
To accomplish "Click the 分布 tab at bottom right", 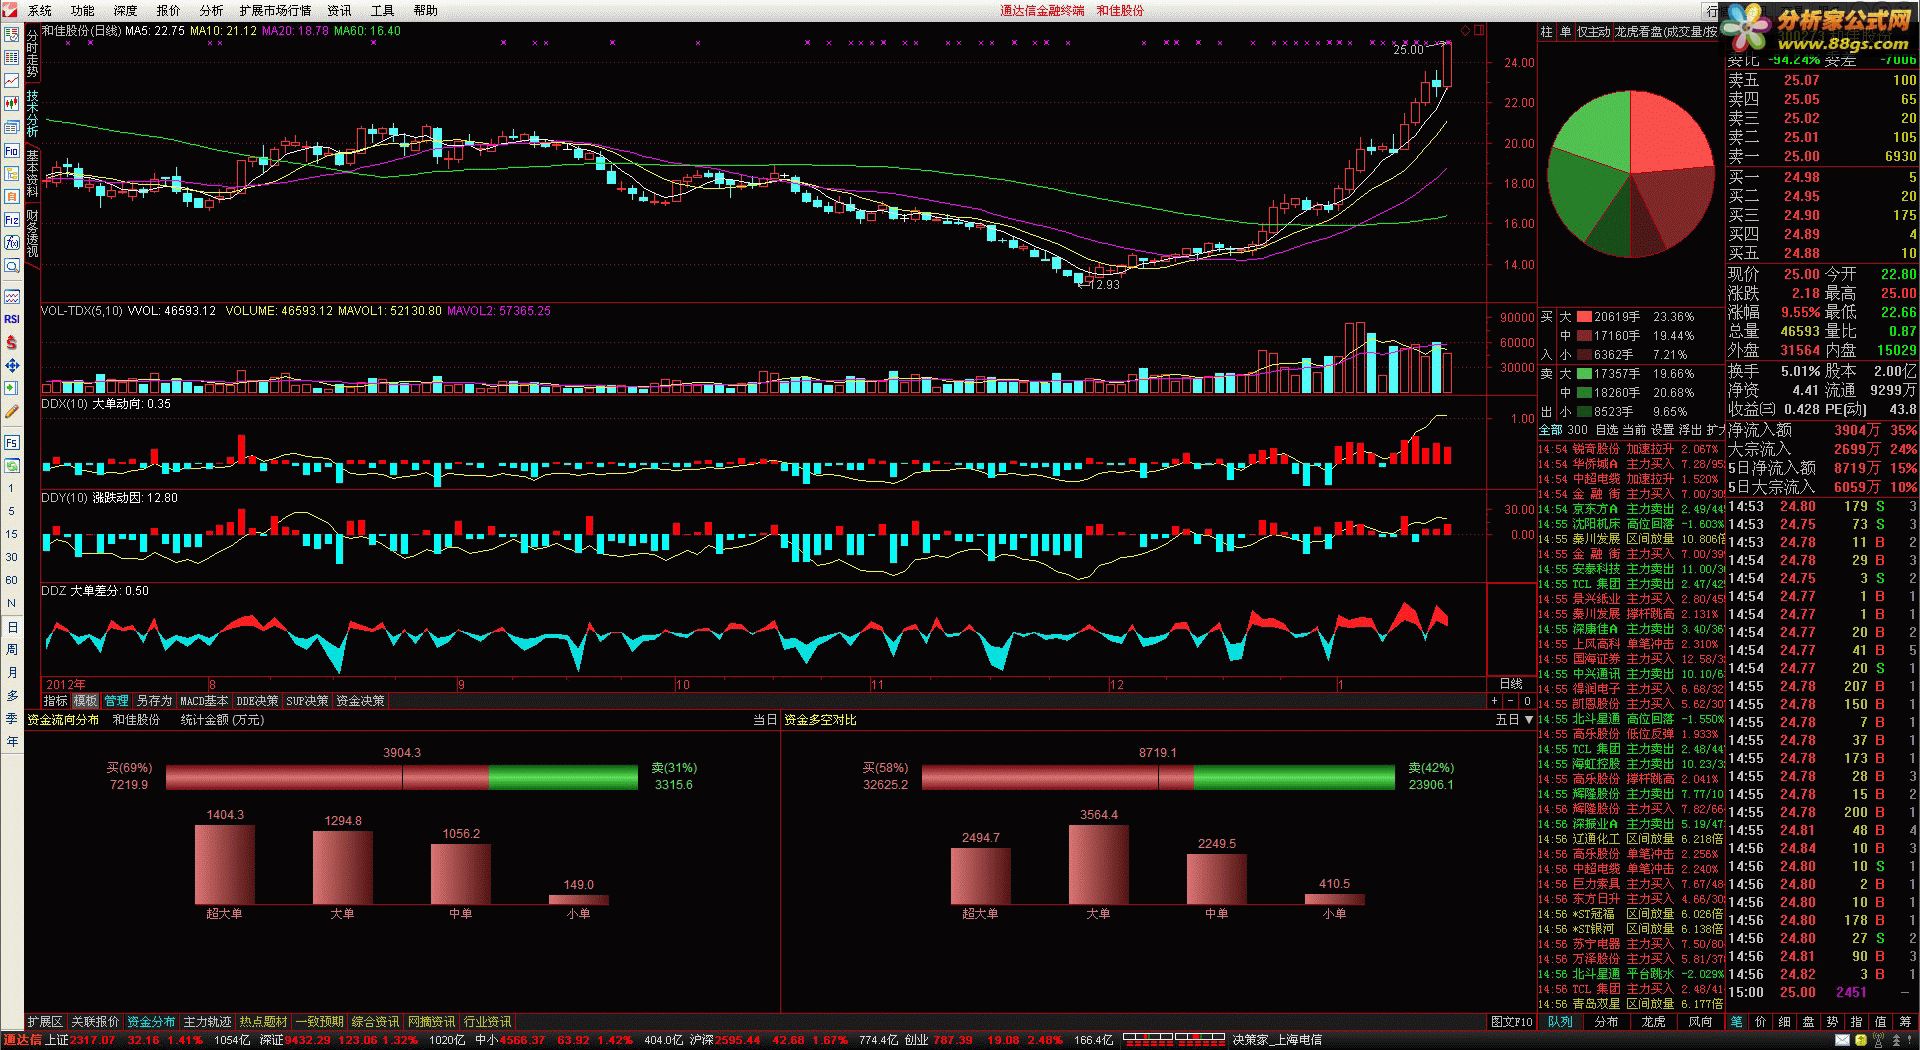I will click(1607, 1022).
